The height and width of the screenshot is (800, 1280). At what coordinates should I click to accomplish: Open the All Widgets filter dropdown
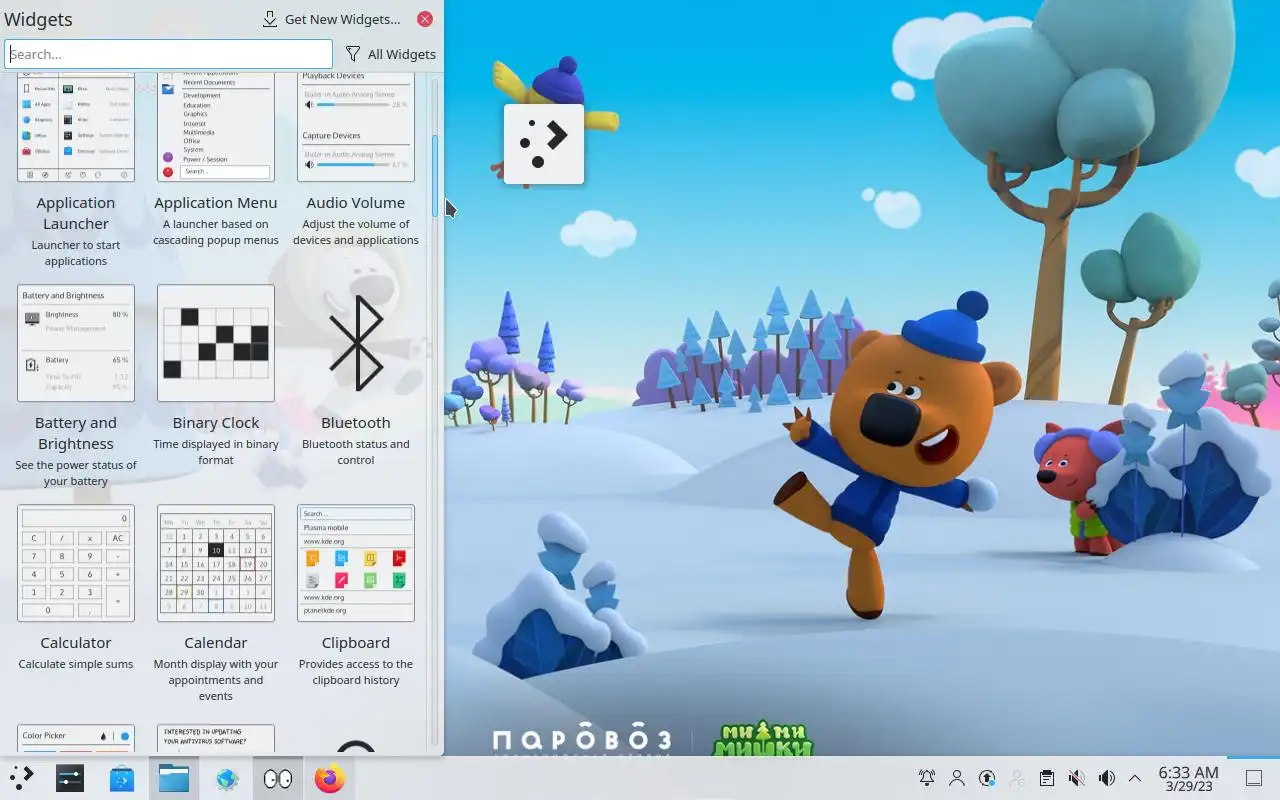point(391,54)
